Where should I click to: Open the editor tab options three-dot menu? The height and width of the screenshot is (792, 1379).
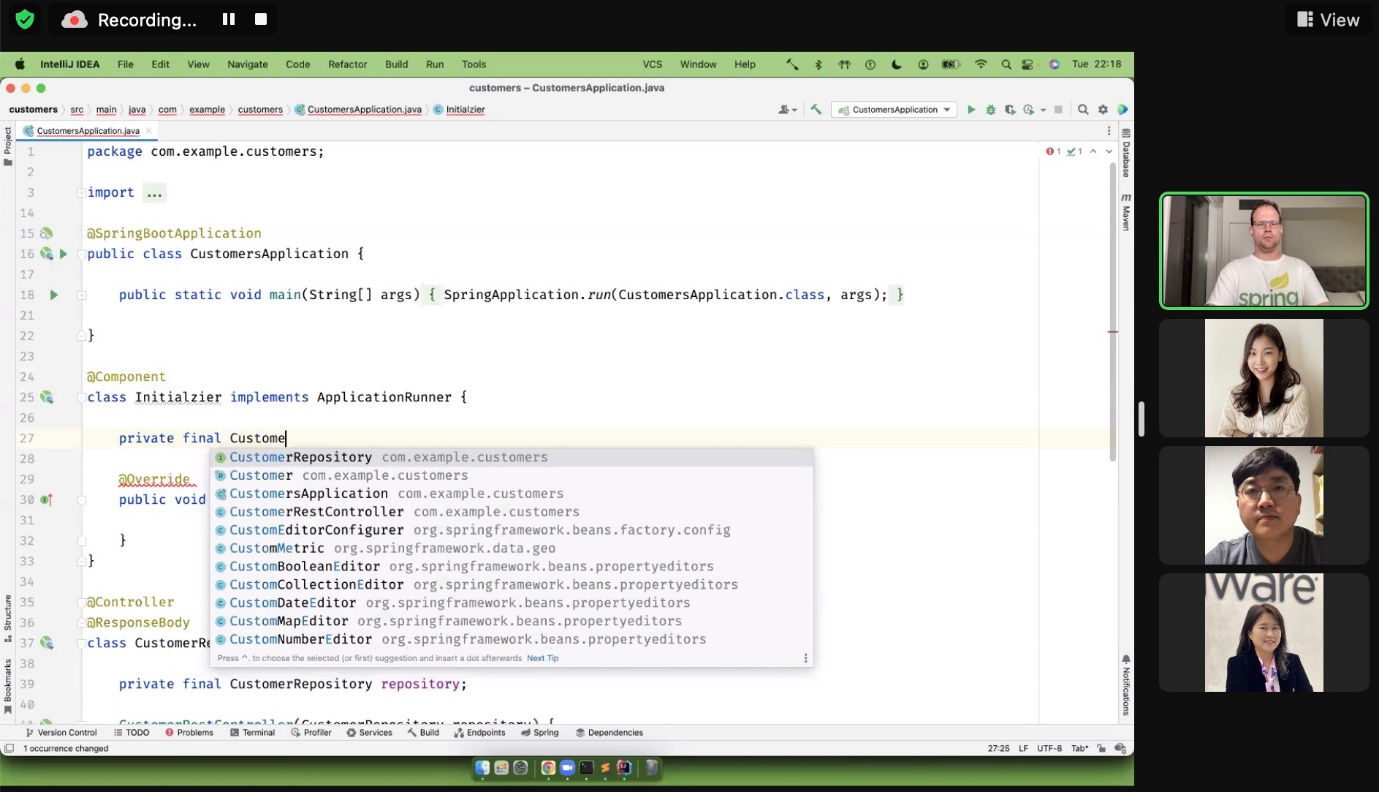[1109, 131]
